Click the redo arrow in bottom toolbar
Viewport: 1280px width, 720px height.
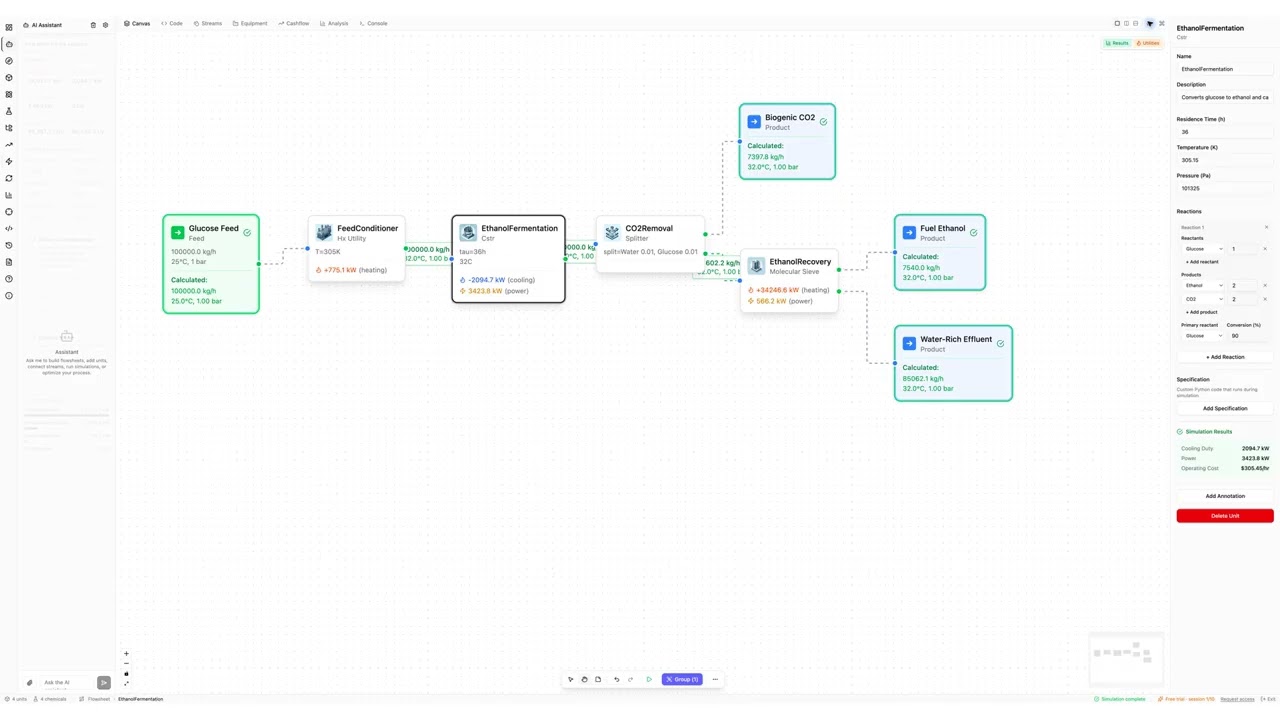630,679
